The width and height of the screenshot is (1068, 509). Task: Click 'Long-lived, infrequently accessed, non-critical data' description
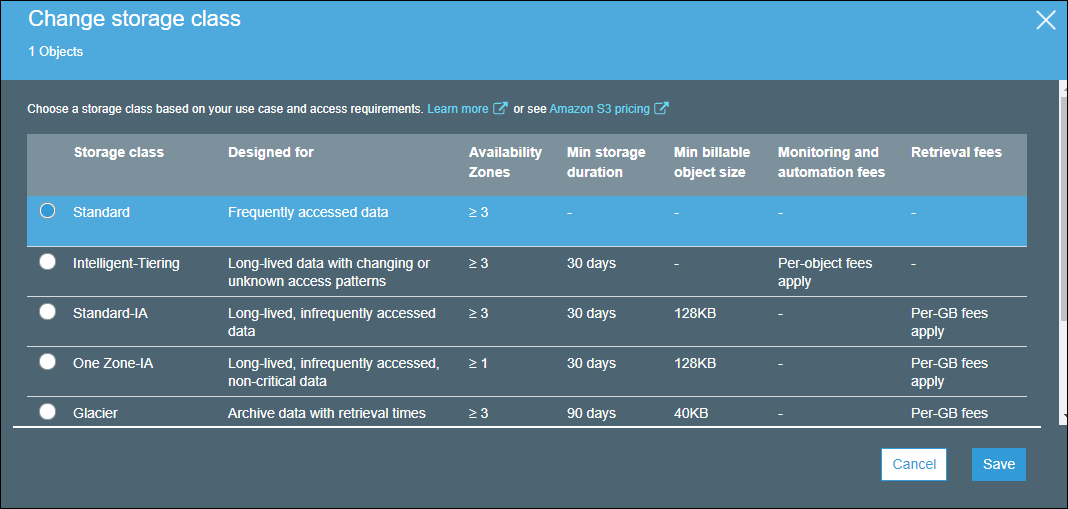[334, 372]
